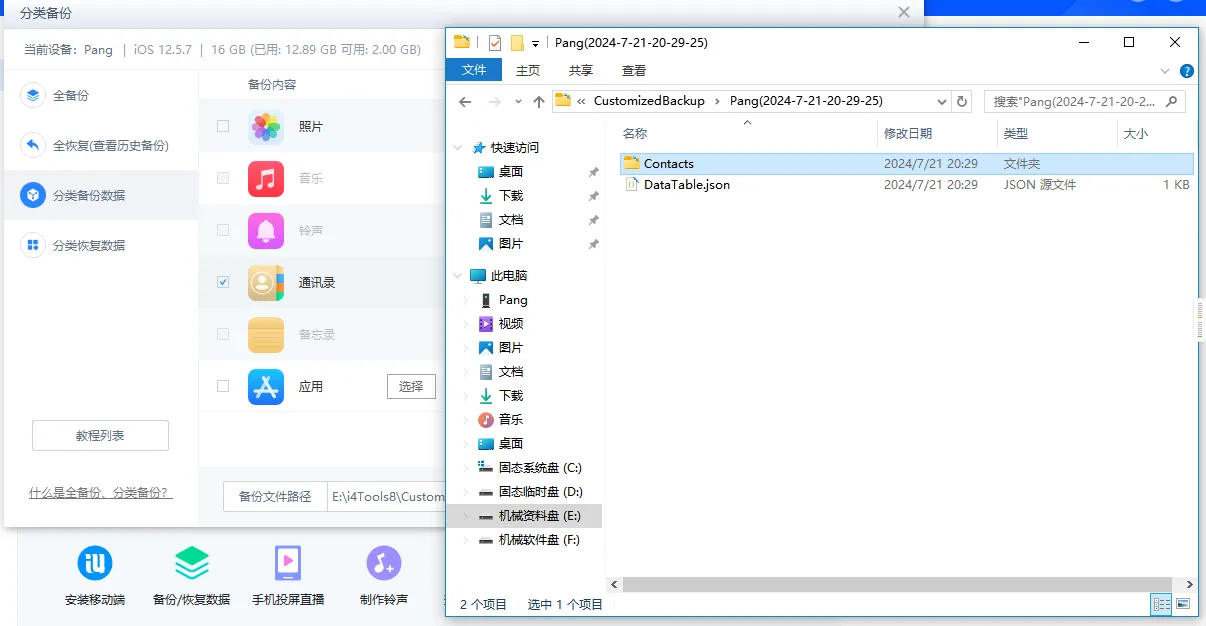Image resolution: width=1206 pixels, height=626 pixels.
Task: Click the 教程列表 button
Action: [100, 436]
